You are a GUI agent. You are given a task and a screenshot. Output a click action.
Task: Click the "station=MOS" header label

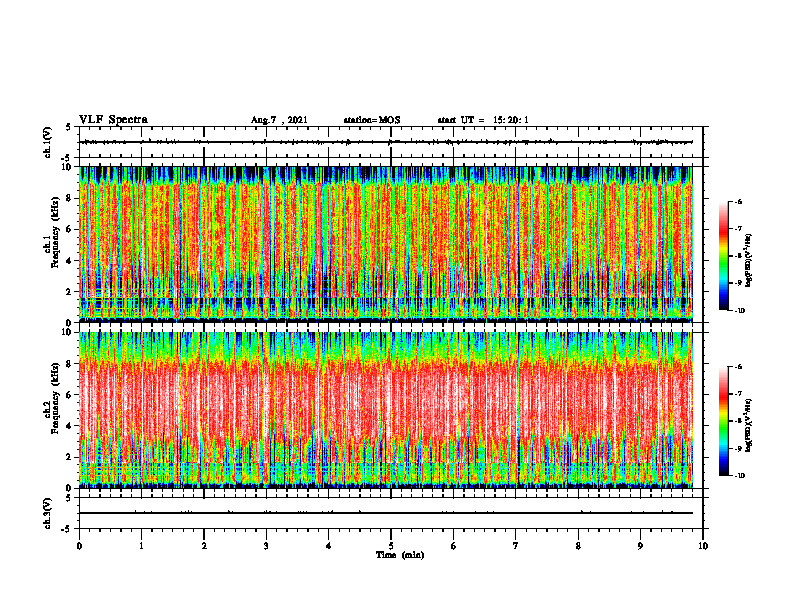(372, 120)
